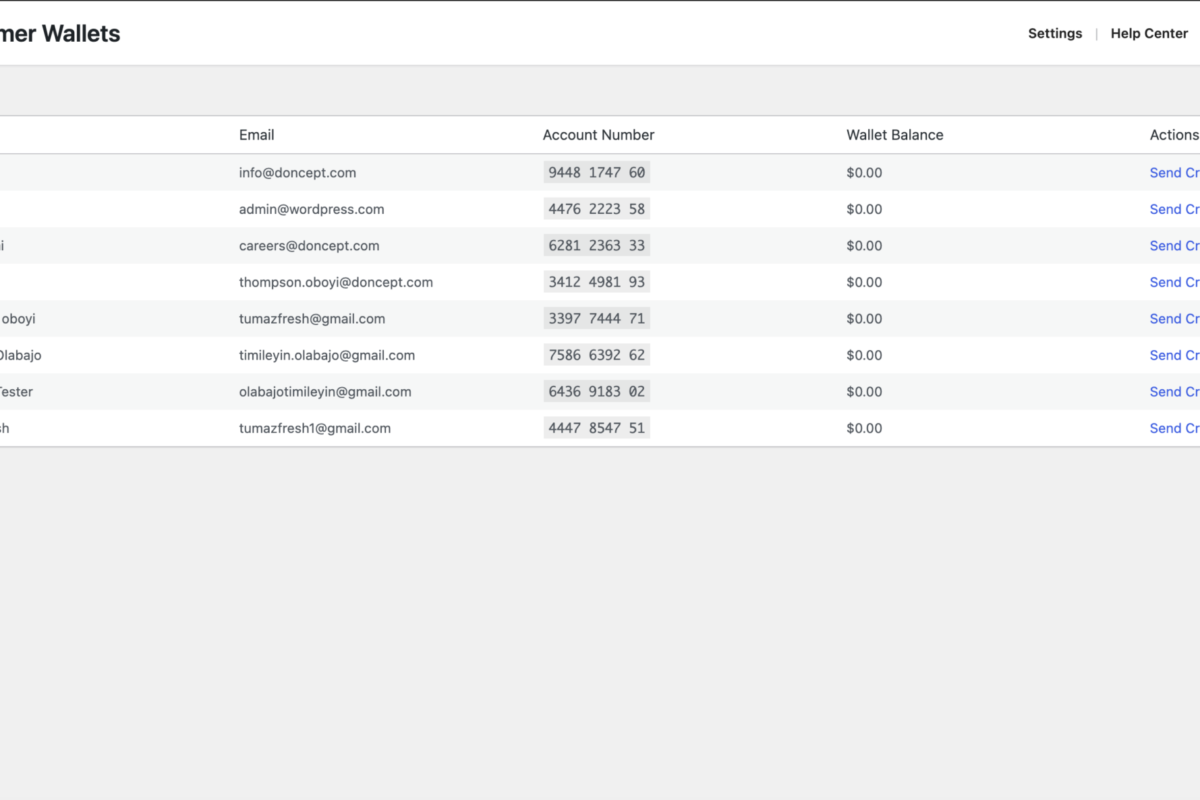Select account number 4476 2223 58
This screenshot has height=800, width=1200.
pos(597,209)
